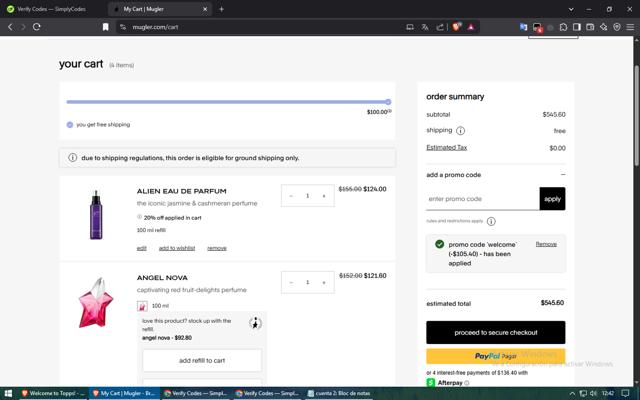Add Alien Eau de Parfum to wishlist

click(x=177, y=248)
